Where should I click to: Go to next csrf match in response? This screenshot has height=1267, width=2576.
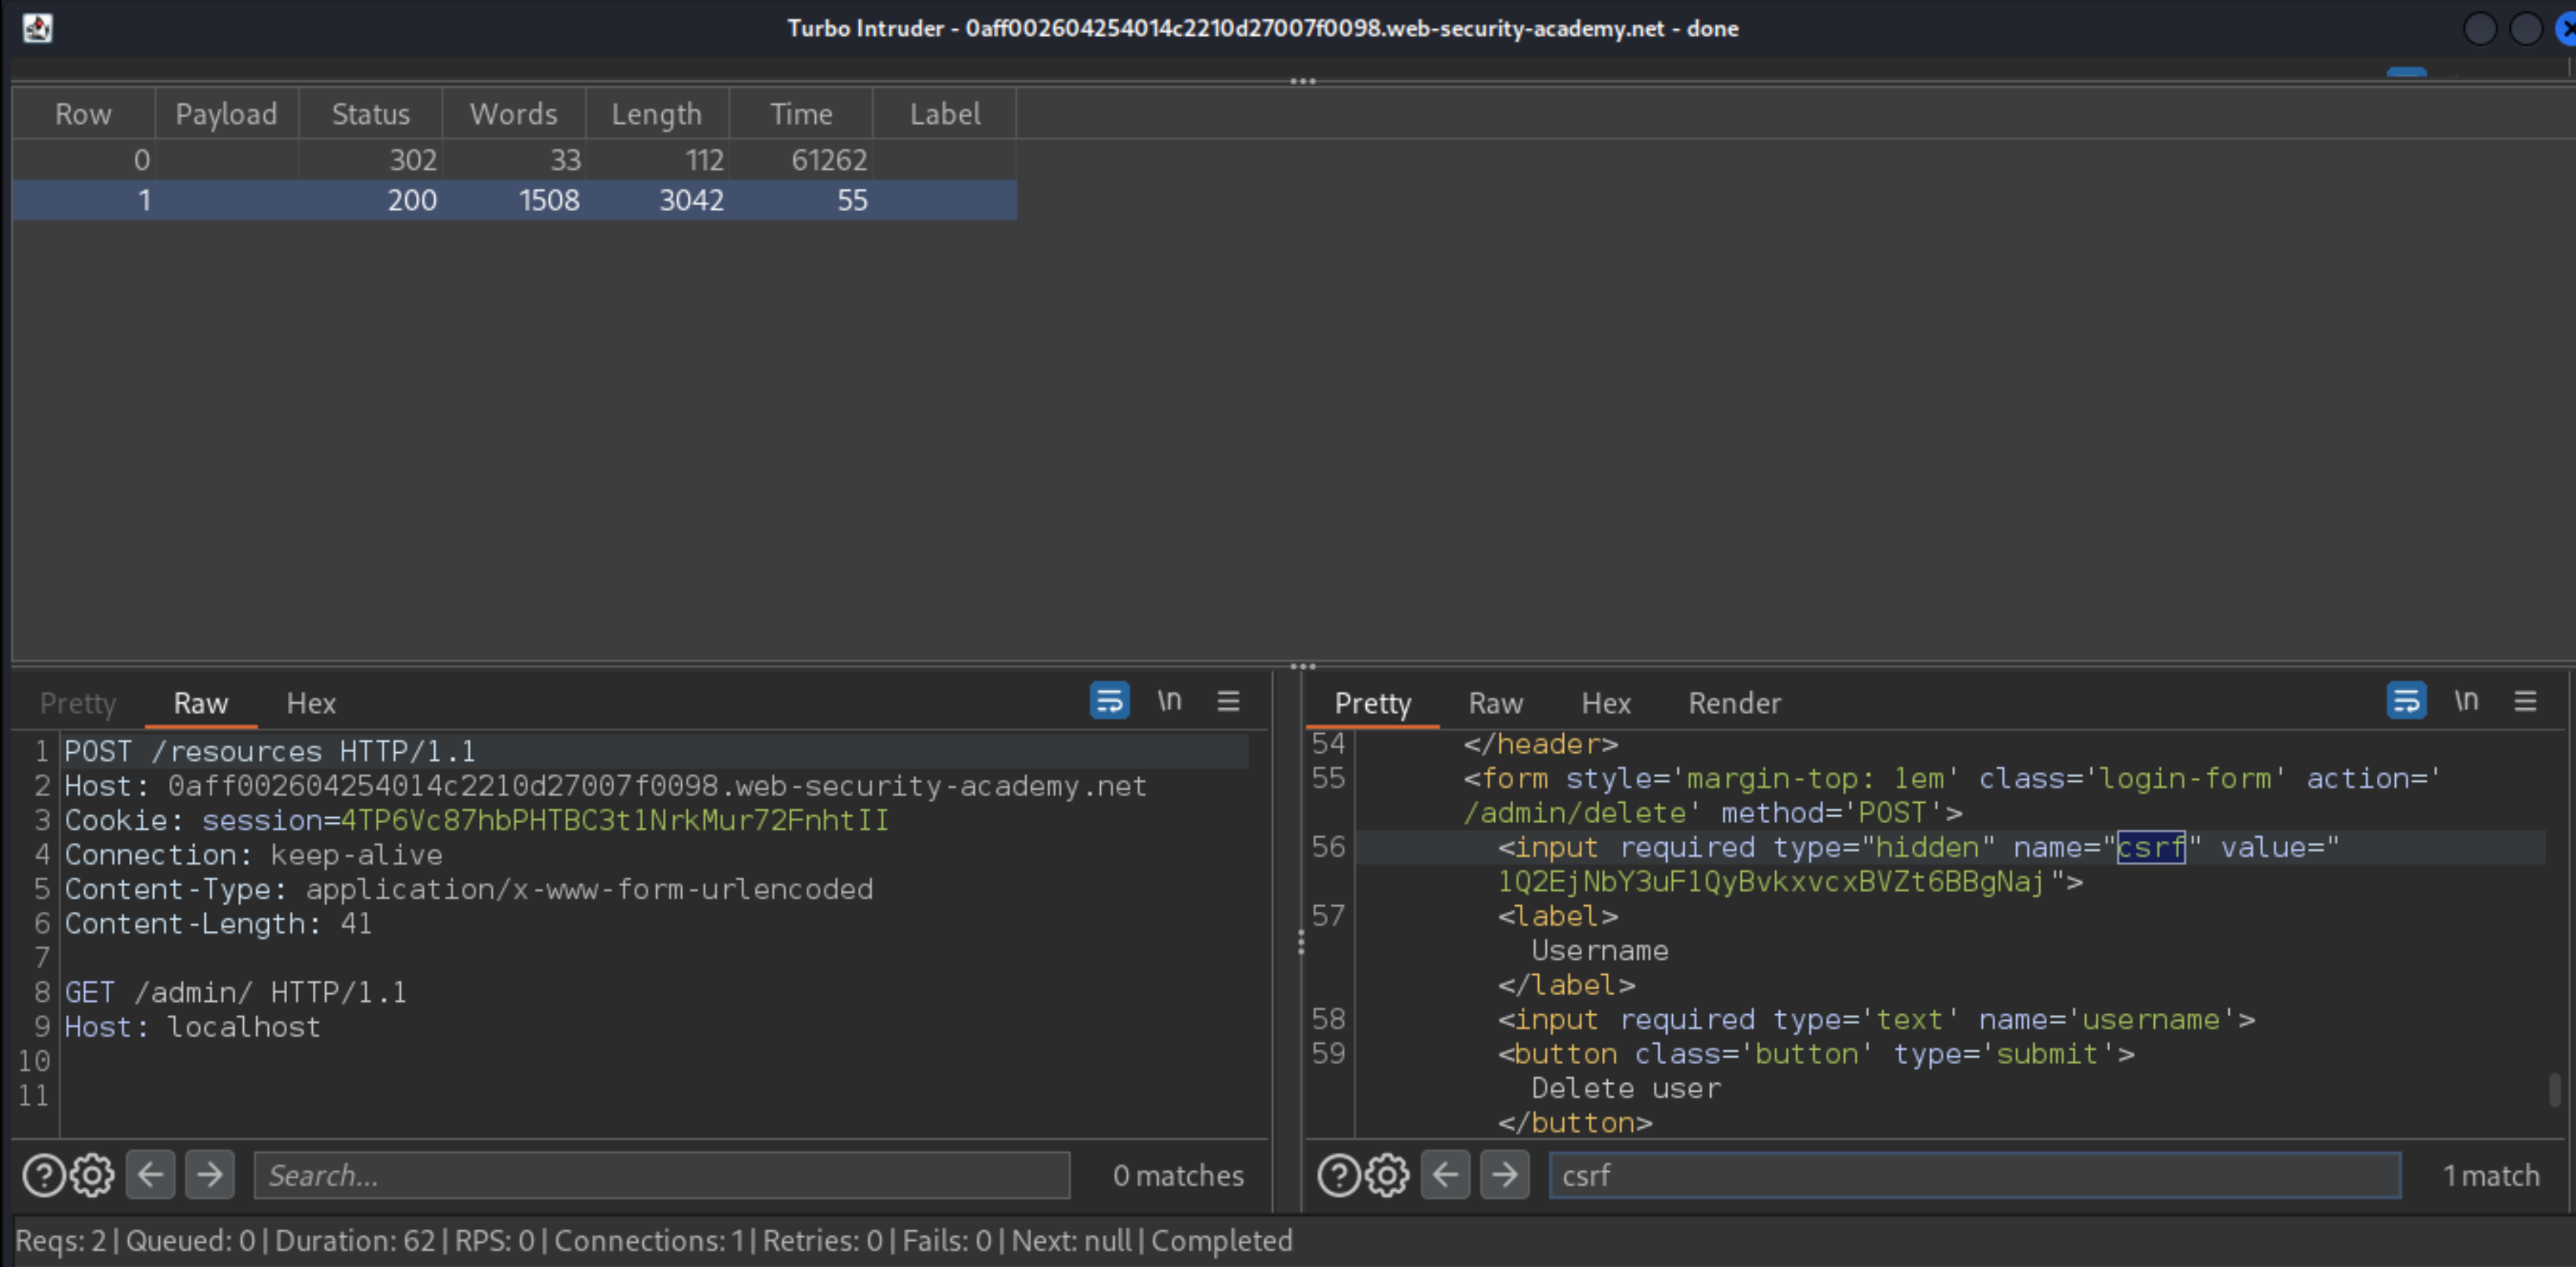(1505, 1174)
